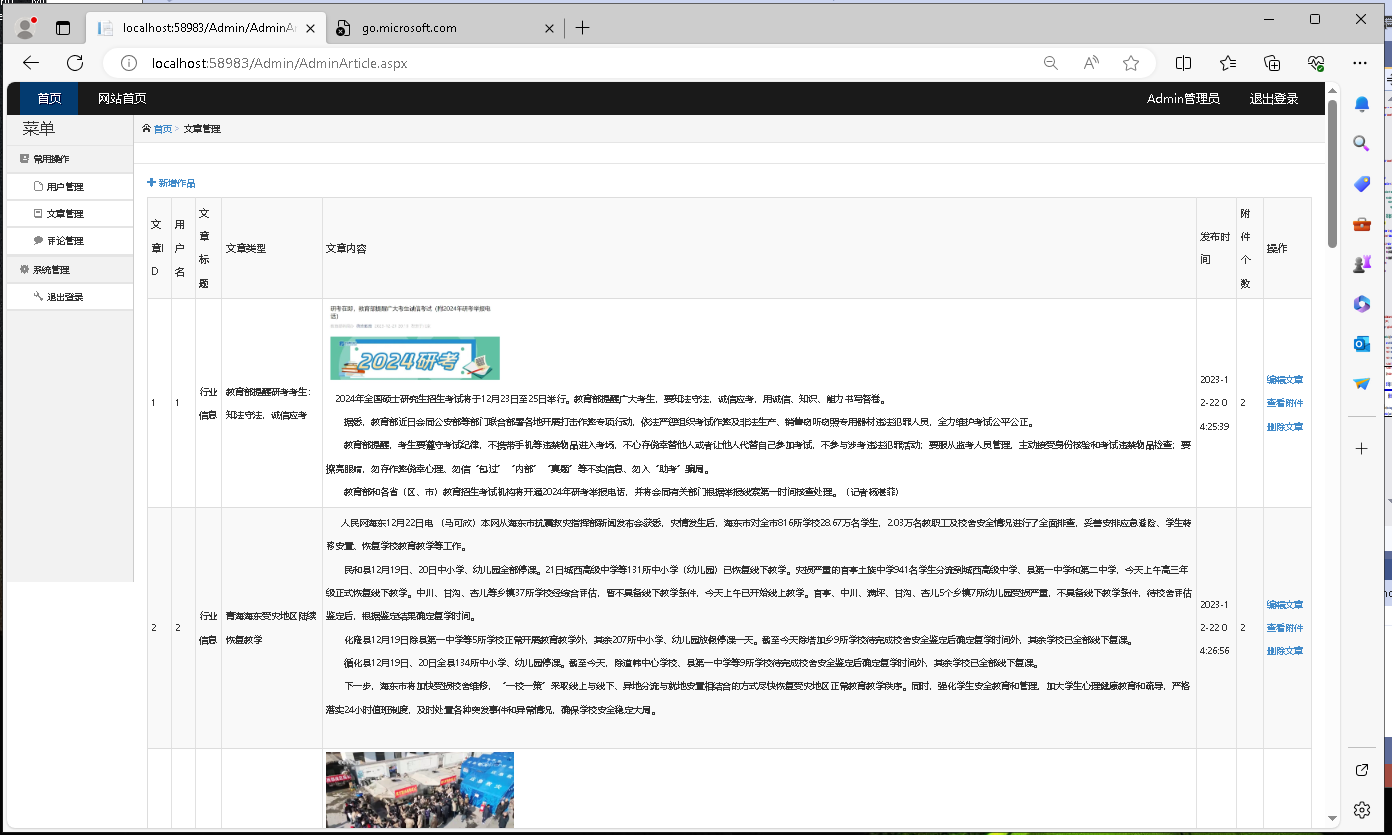Toggle the favorites star for this page
Image resolution: width=1392 pixels, height=835 pixels.
(x=1131, y=62)
